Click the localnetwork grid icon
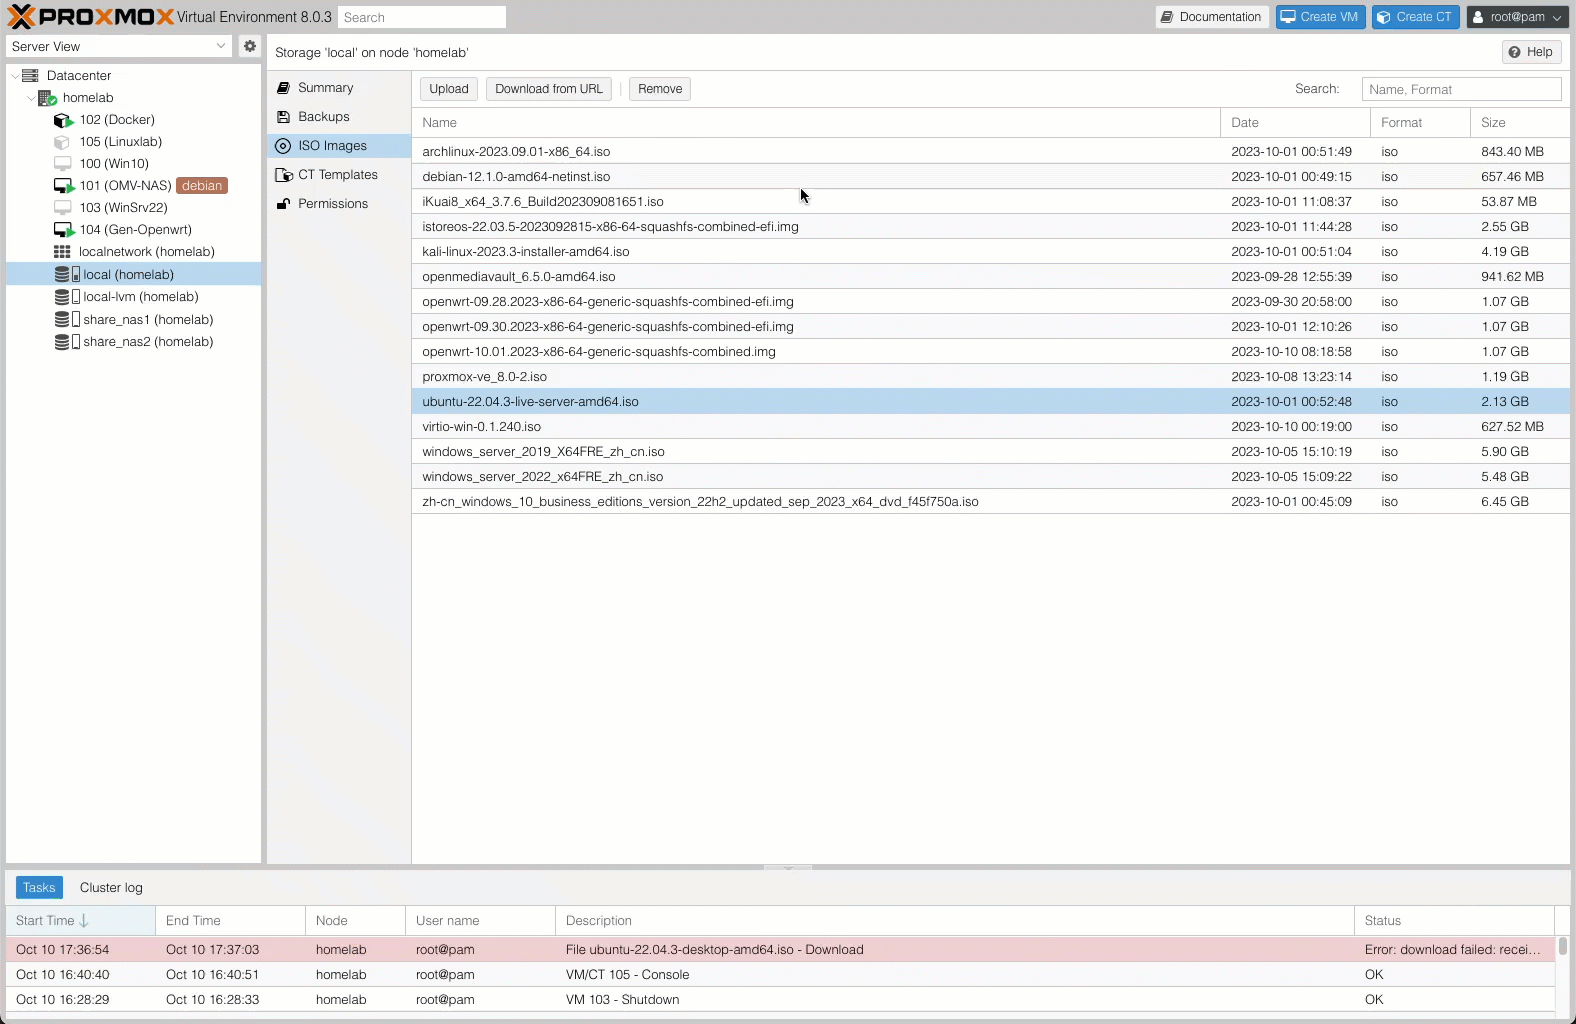 (x=62, y=252)
